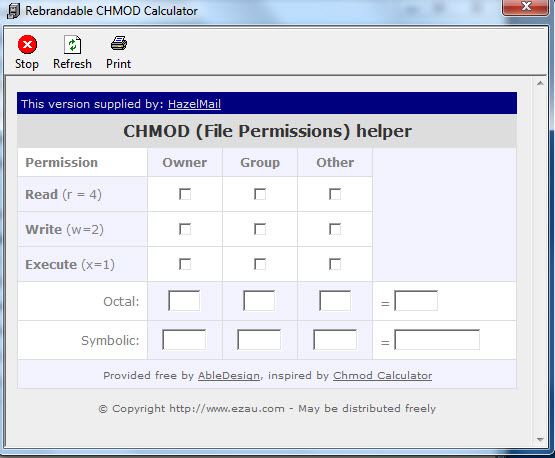Select the full symbolic result field

[437, 340]
